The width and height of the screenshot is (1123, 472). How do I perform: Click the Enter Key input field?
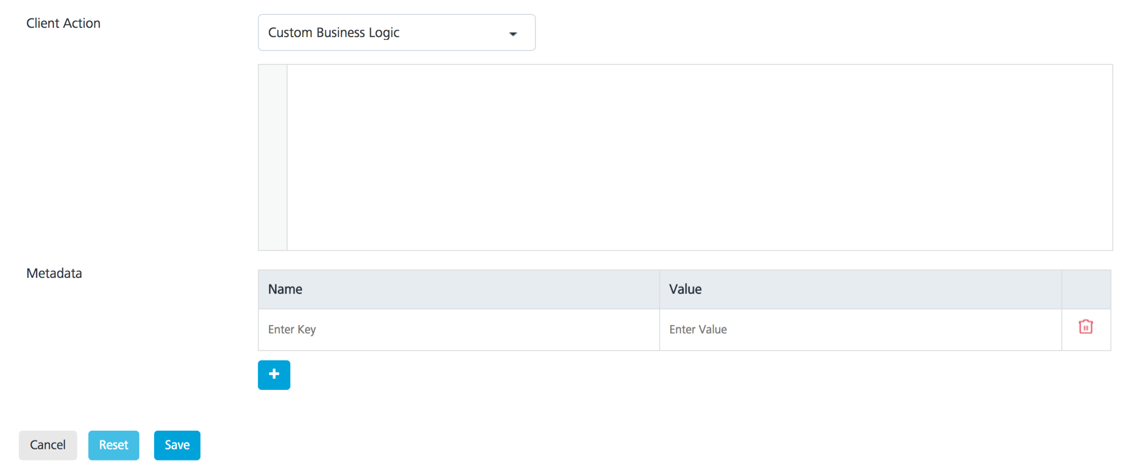coord(458,330)
